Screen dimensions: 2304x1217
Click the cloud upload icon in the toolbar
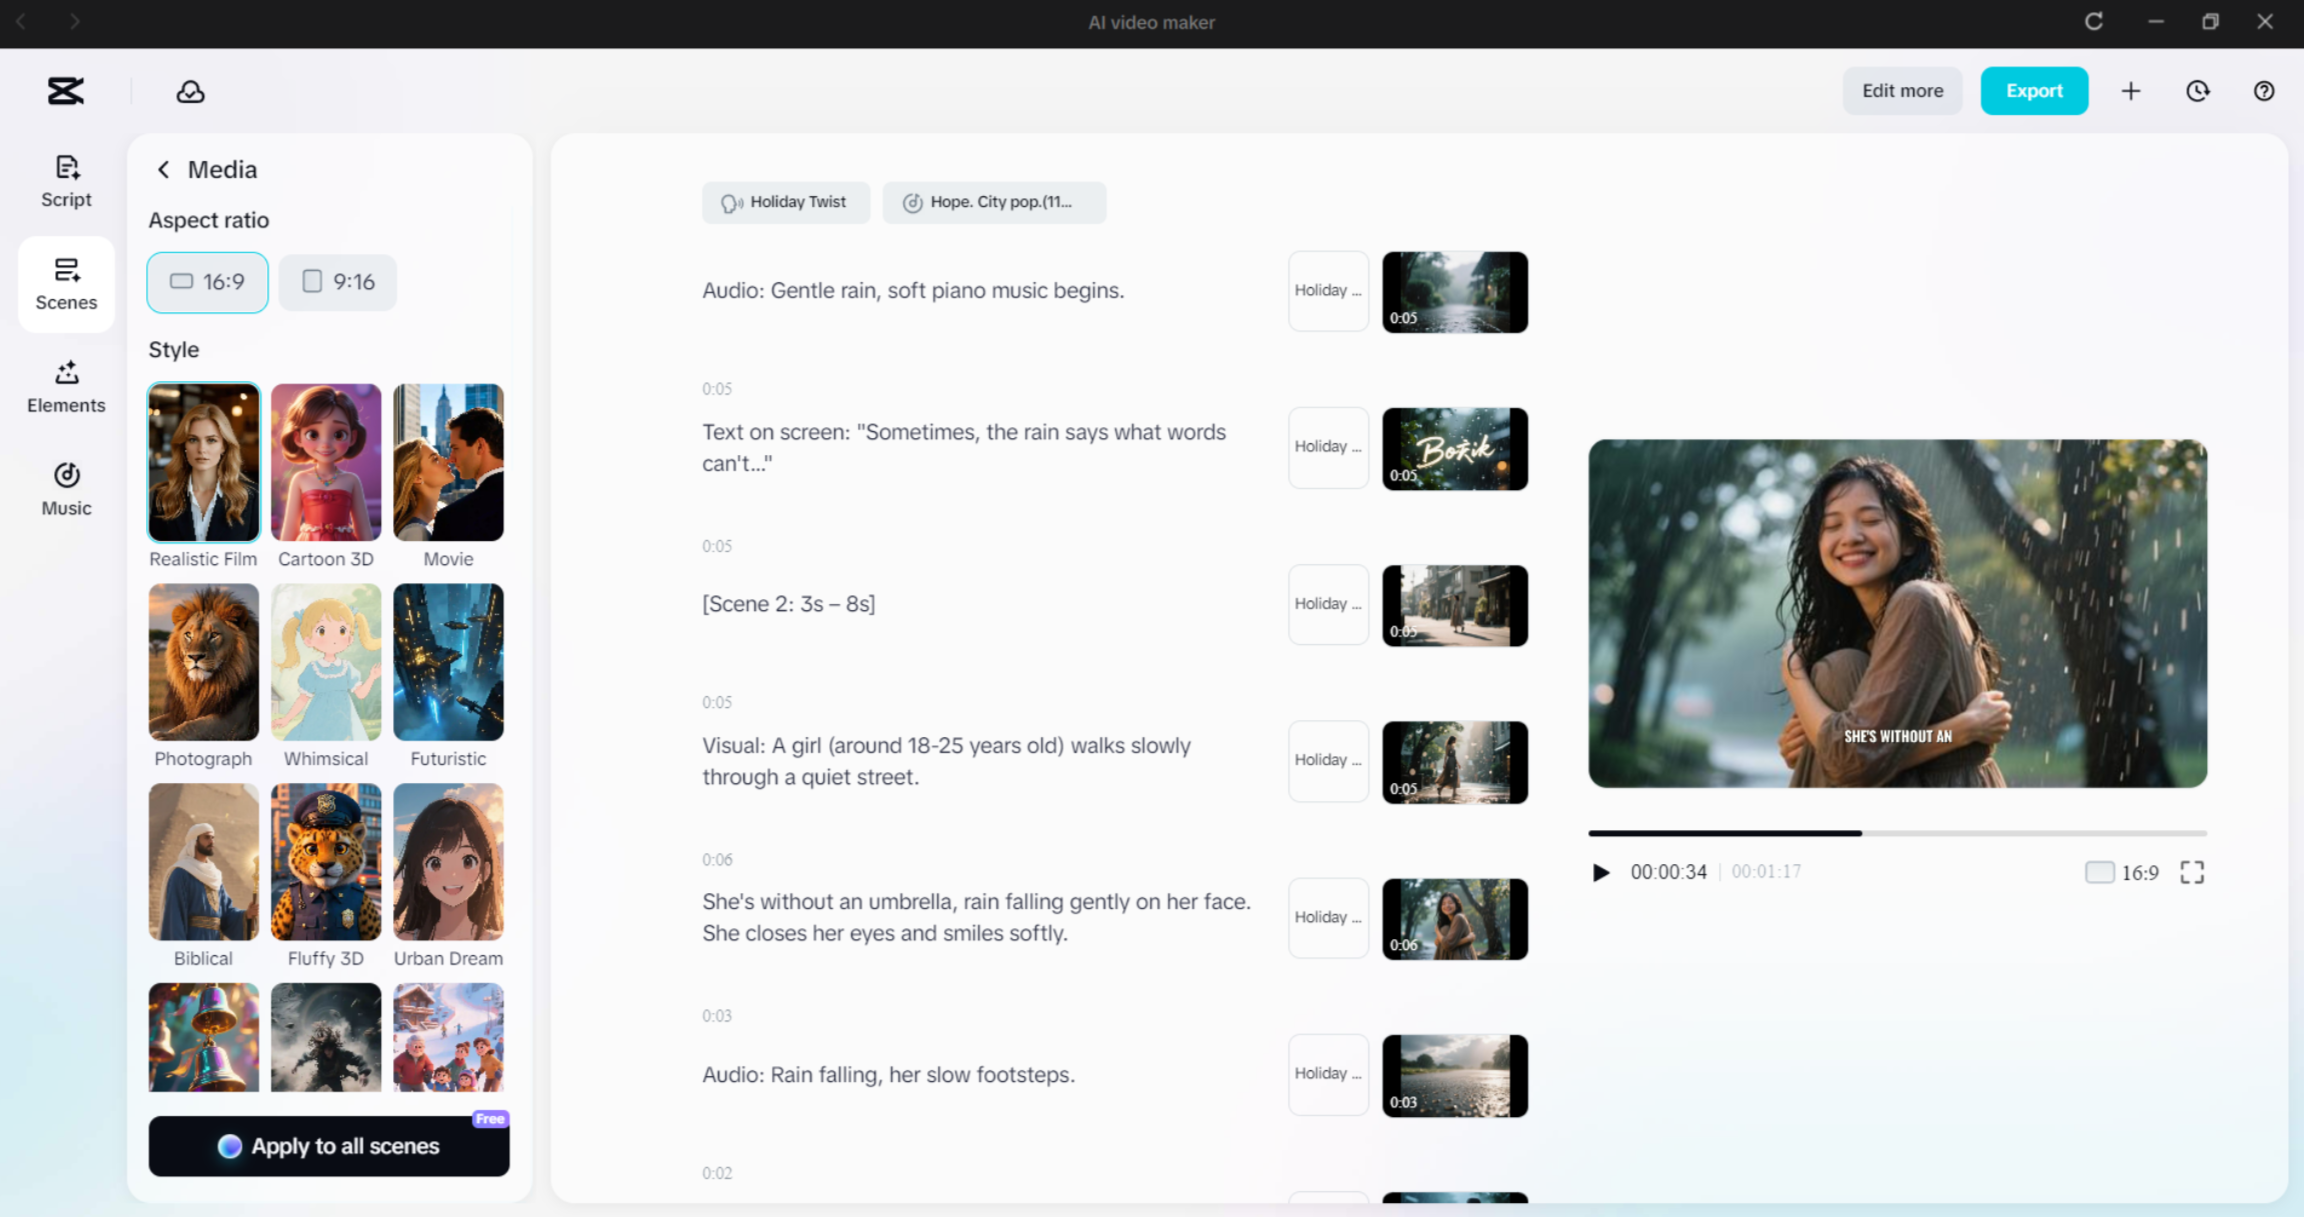click(189, 91)
